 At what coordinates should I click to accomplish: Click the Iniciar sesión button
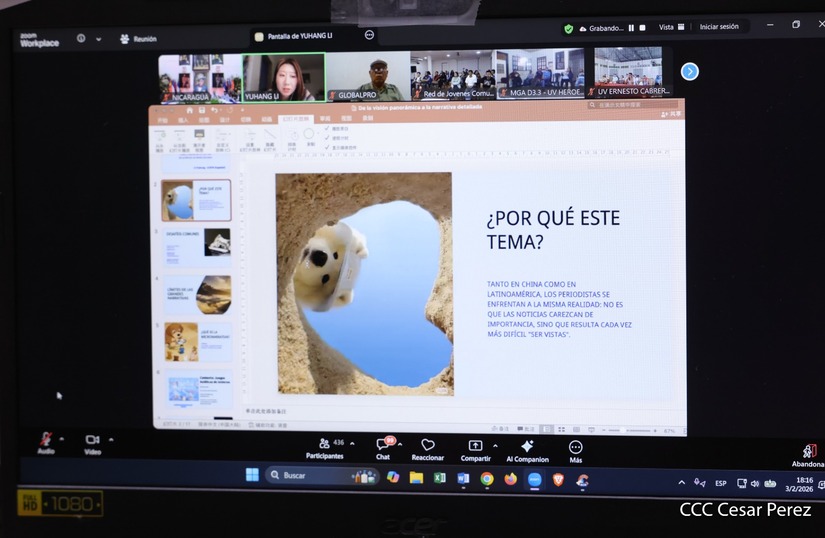point(719,27)
